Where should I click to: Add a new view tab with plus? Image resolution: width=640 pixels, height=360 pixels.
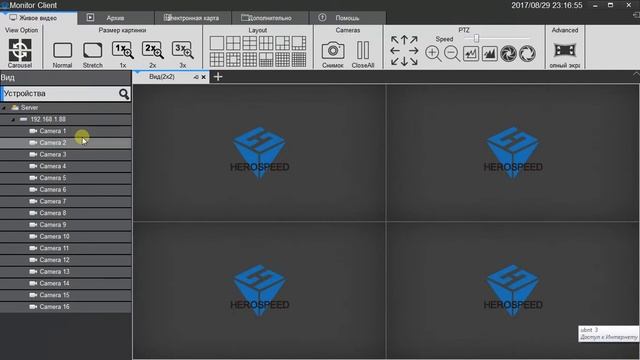tap(218, 76)
